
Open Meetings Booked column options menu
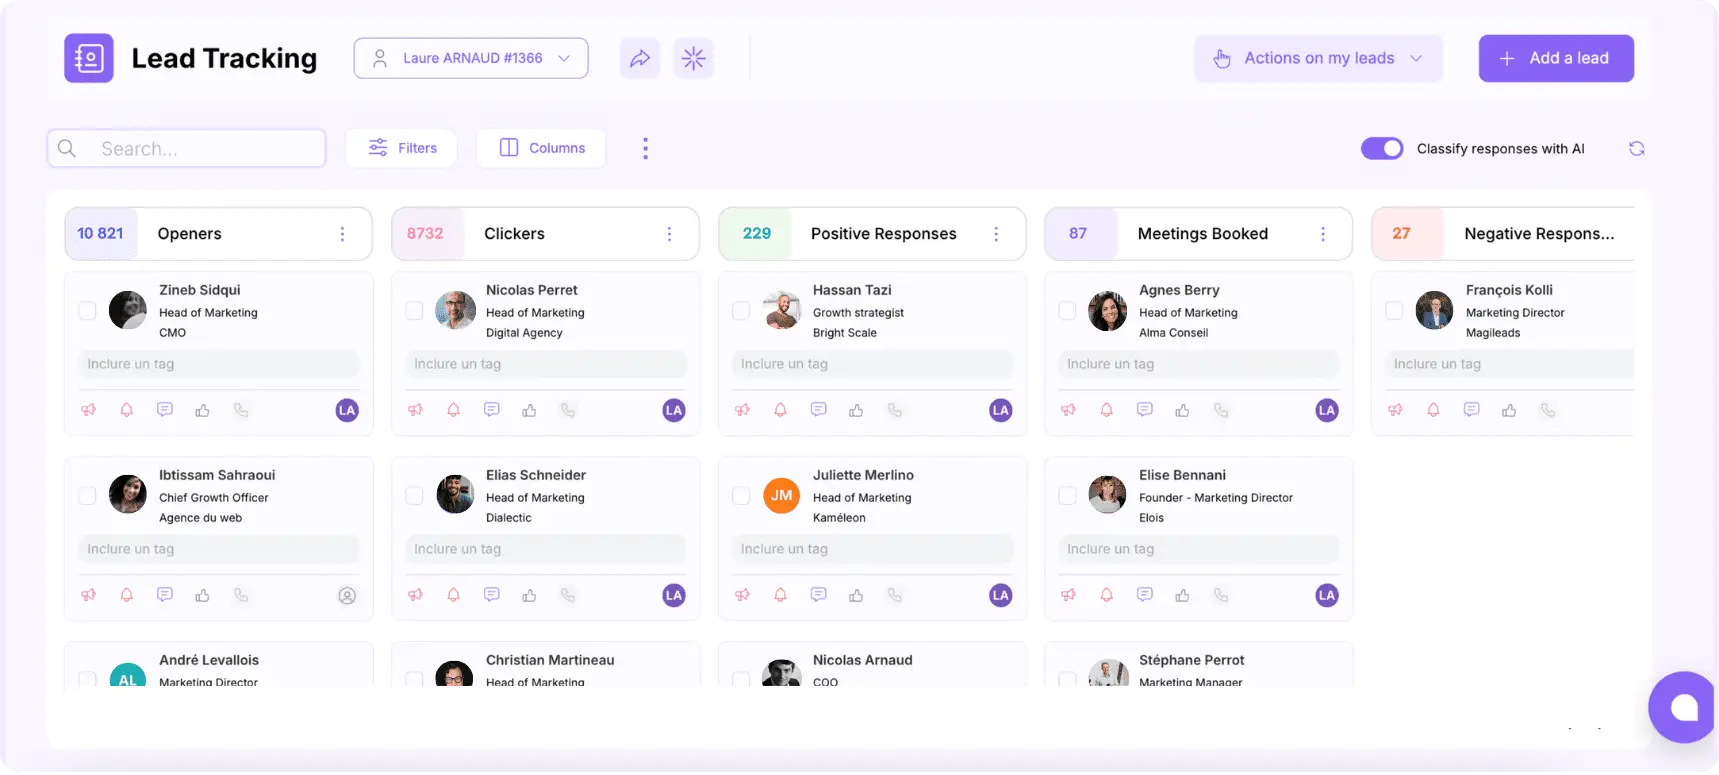coord(1323,234)
